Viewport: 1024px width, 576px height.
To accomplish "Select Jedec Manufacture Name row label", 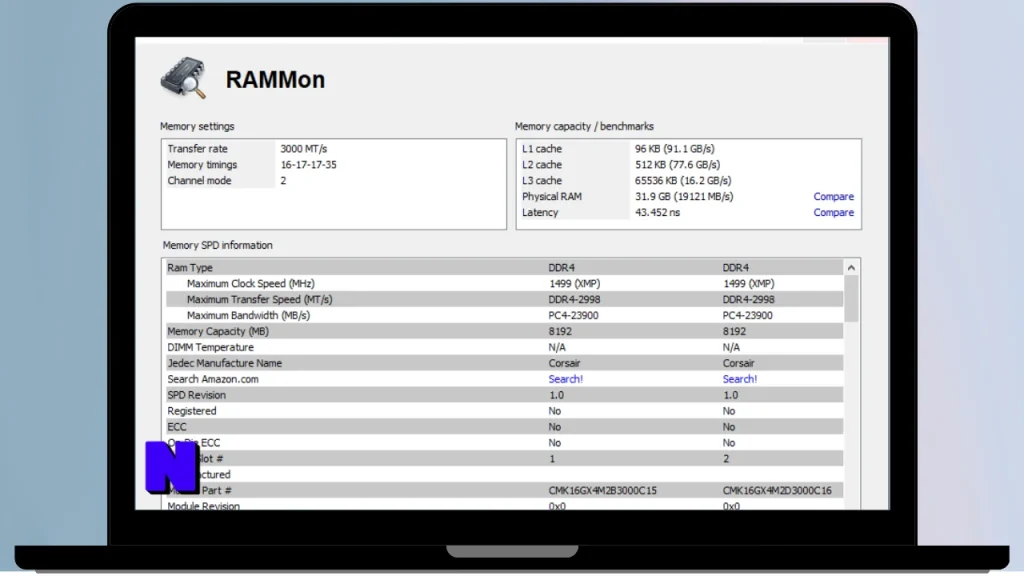I will 225,363.
